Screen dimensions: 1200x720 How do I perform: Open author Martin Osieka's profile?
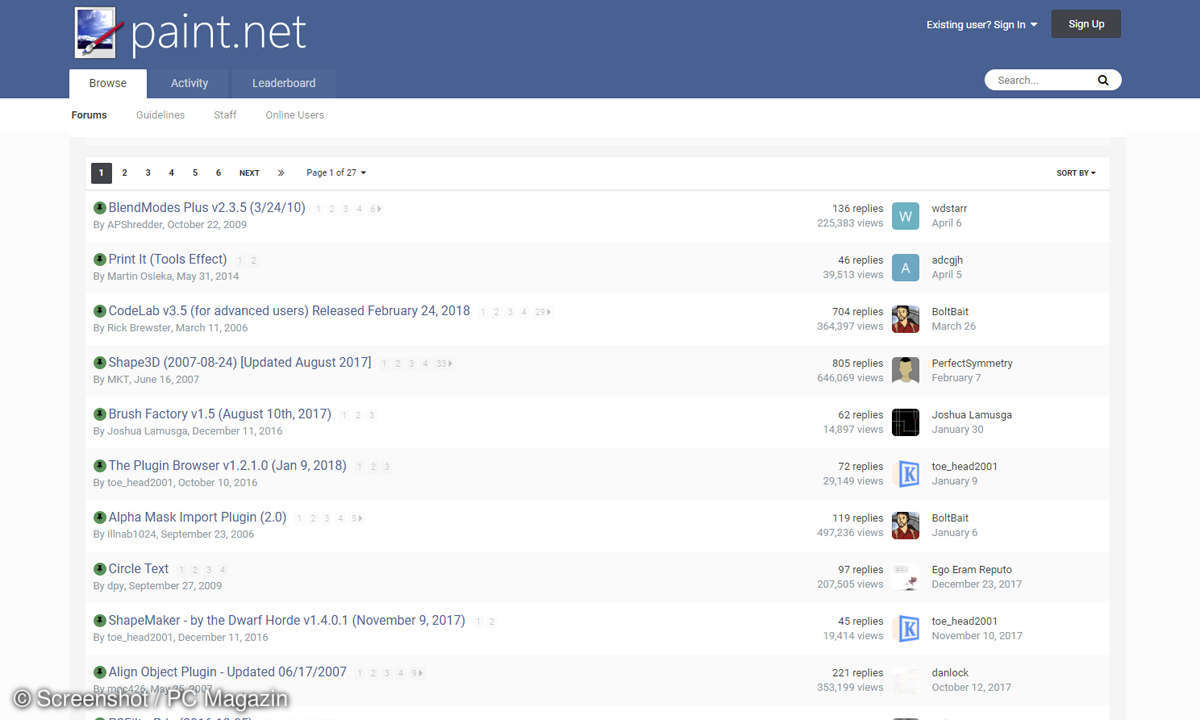(x=139, y=276)
